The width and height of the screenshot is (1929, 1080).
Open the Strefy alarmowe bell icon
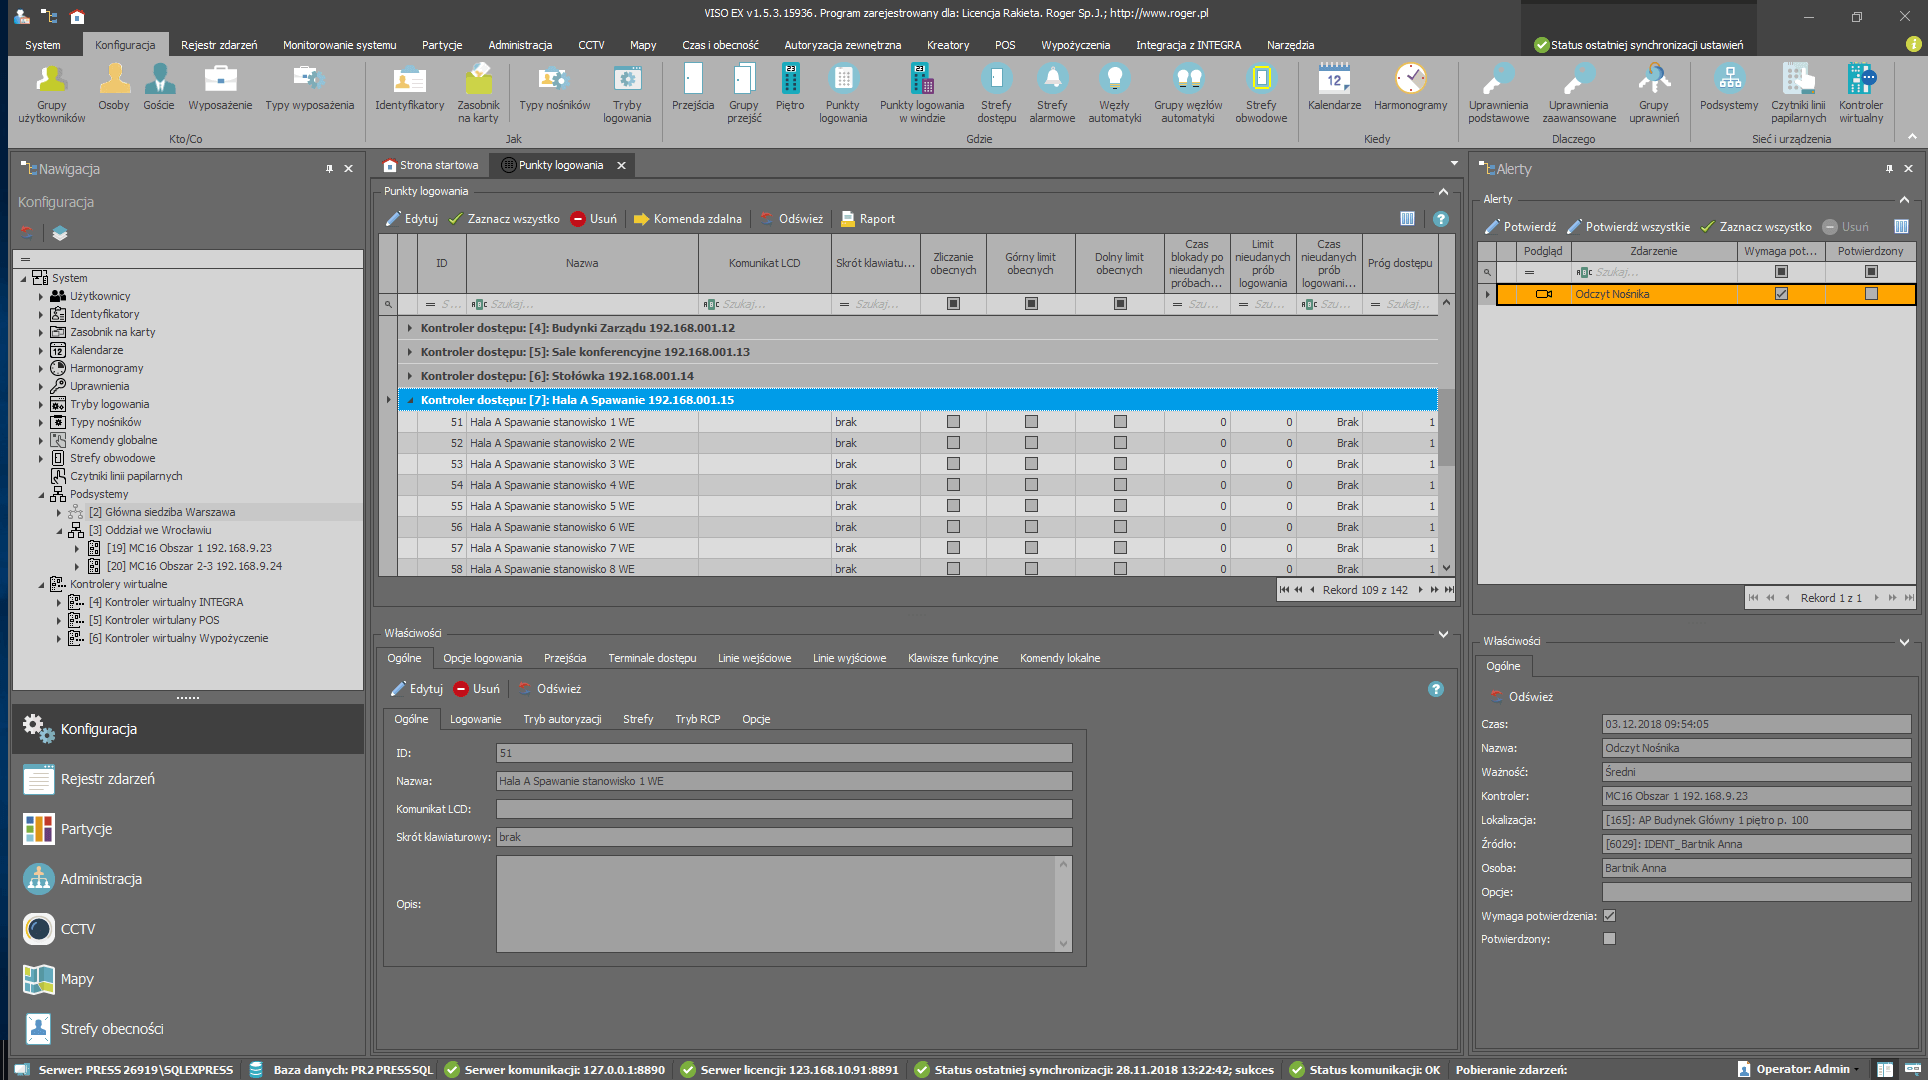pos(1052,80)
